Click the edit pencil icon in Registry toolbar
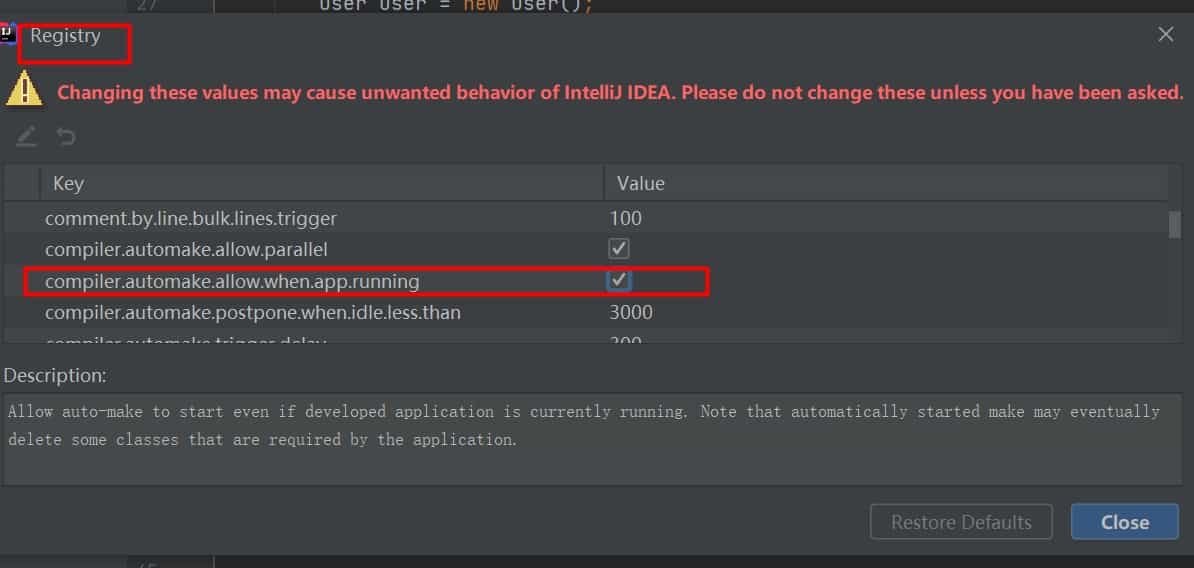The width and height of the screenshot is (1194, 568). (26, 136)
